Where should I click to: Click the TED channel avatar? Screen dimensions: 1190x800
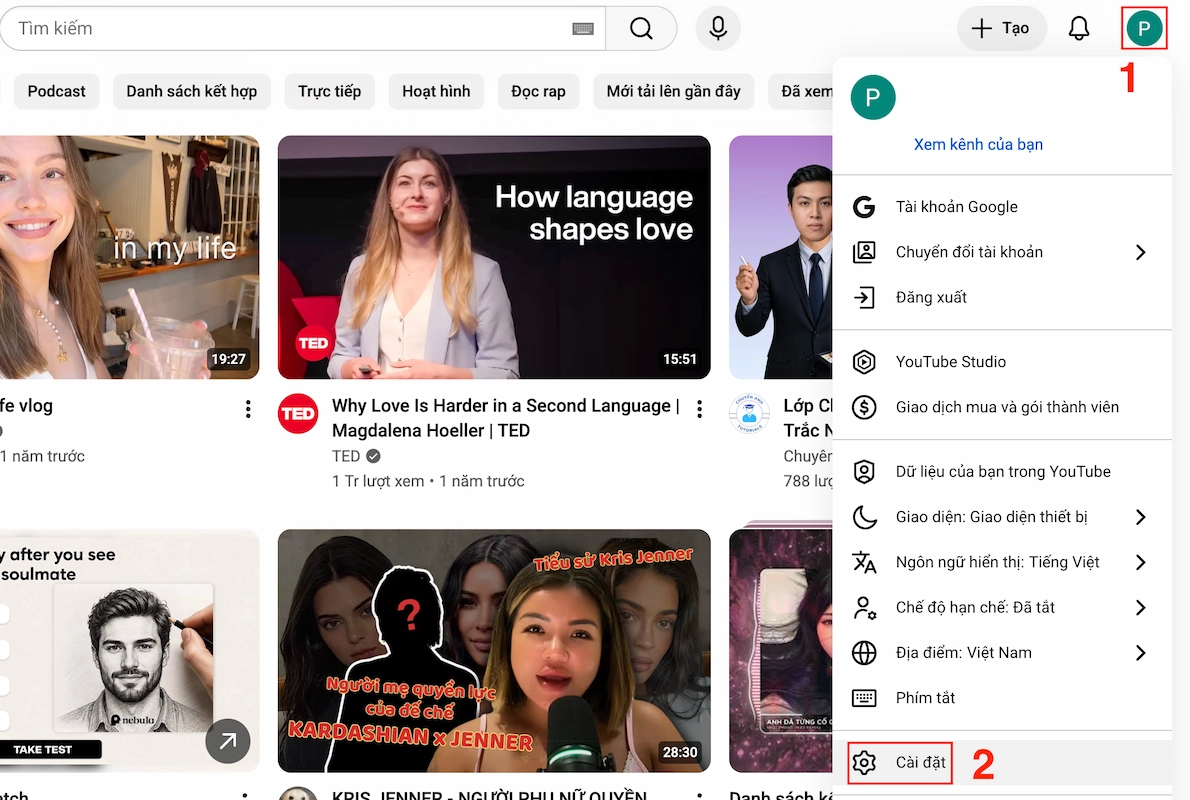tap(298, 414)
